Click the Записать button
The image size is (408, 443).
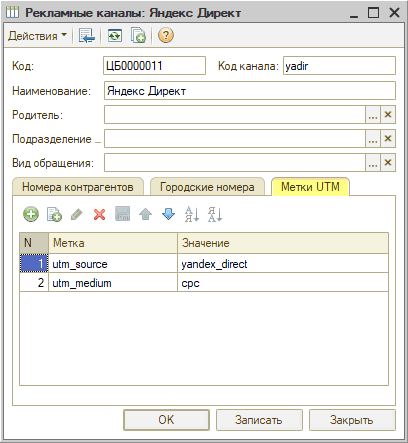tap(259, 420)
